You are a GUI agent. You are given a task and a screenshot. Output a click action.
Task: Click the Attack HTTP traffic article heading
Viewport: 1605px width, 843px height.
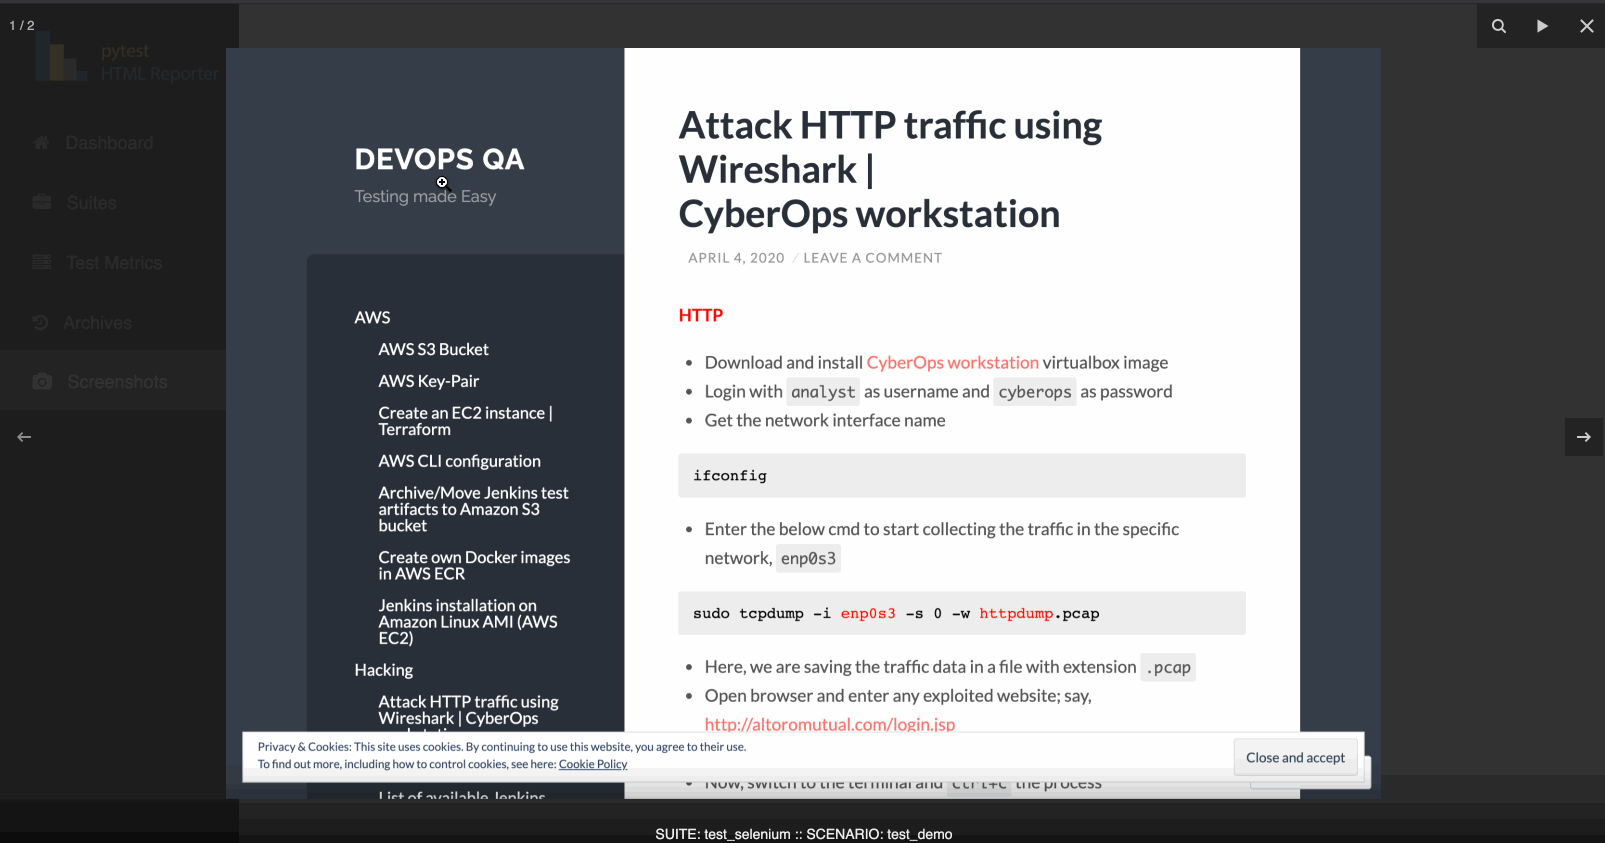pos(890,169)
